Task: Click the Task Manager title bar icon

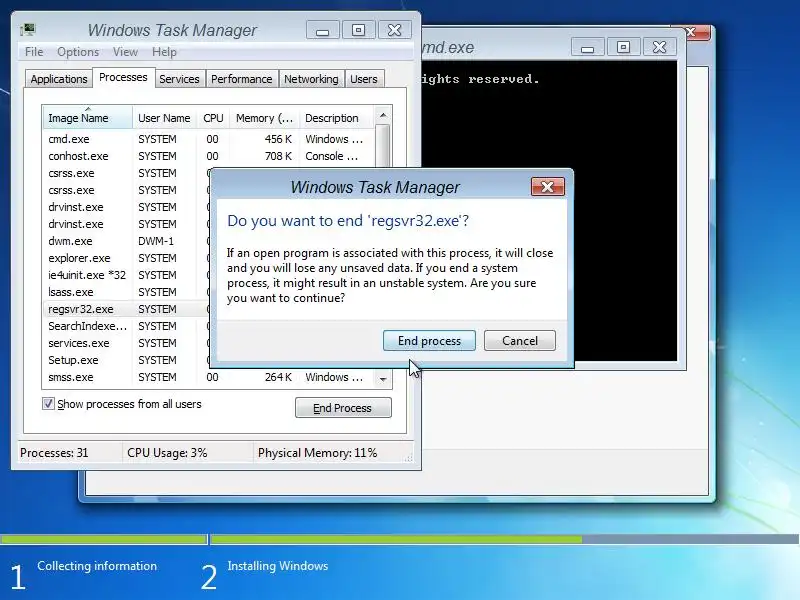Action: point(28,30)
